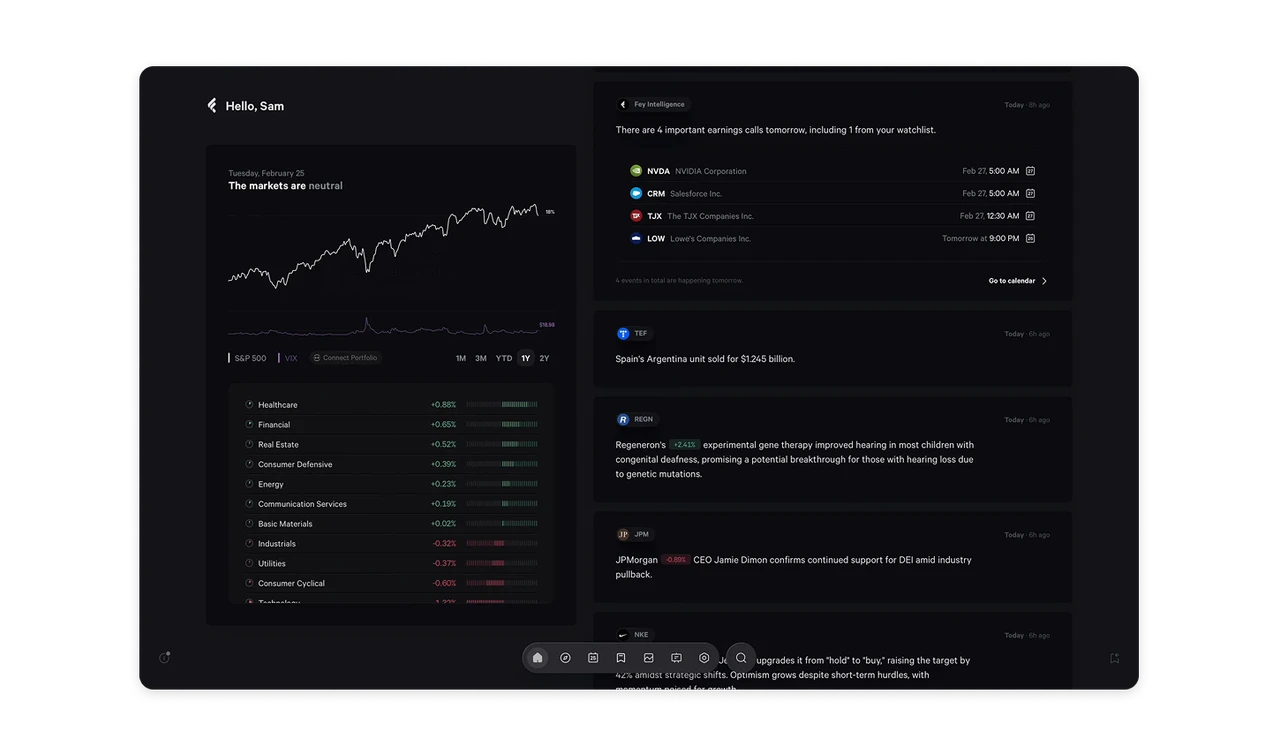1280x754 pixels.
Task: Select the 2Y time range
Action: pos(545,358)
